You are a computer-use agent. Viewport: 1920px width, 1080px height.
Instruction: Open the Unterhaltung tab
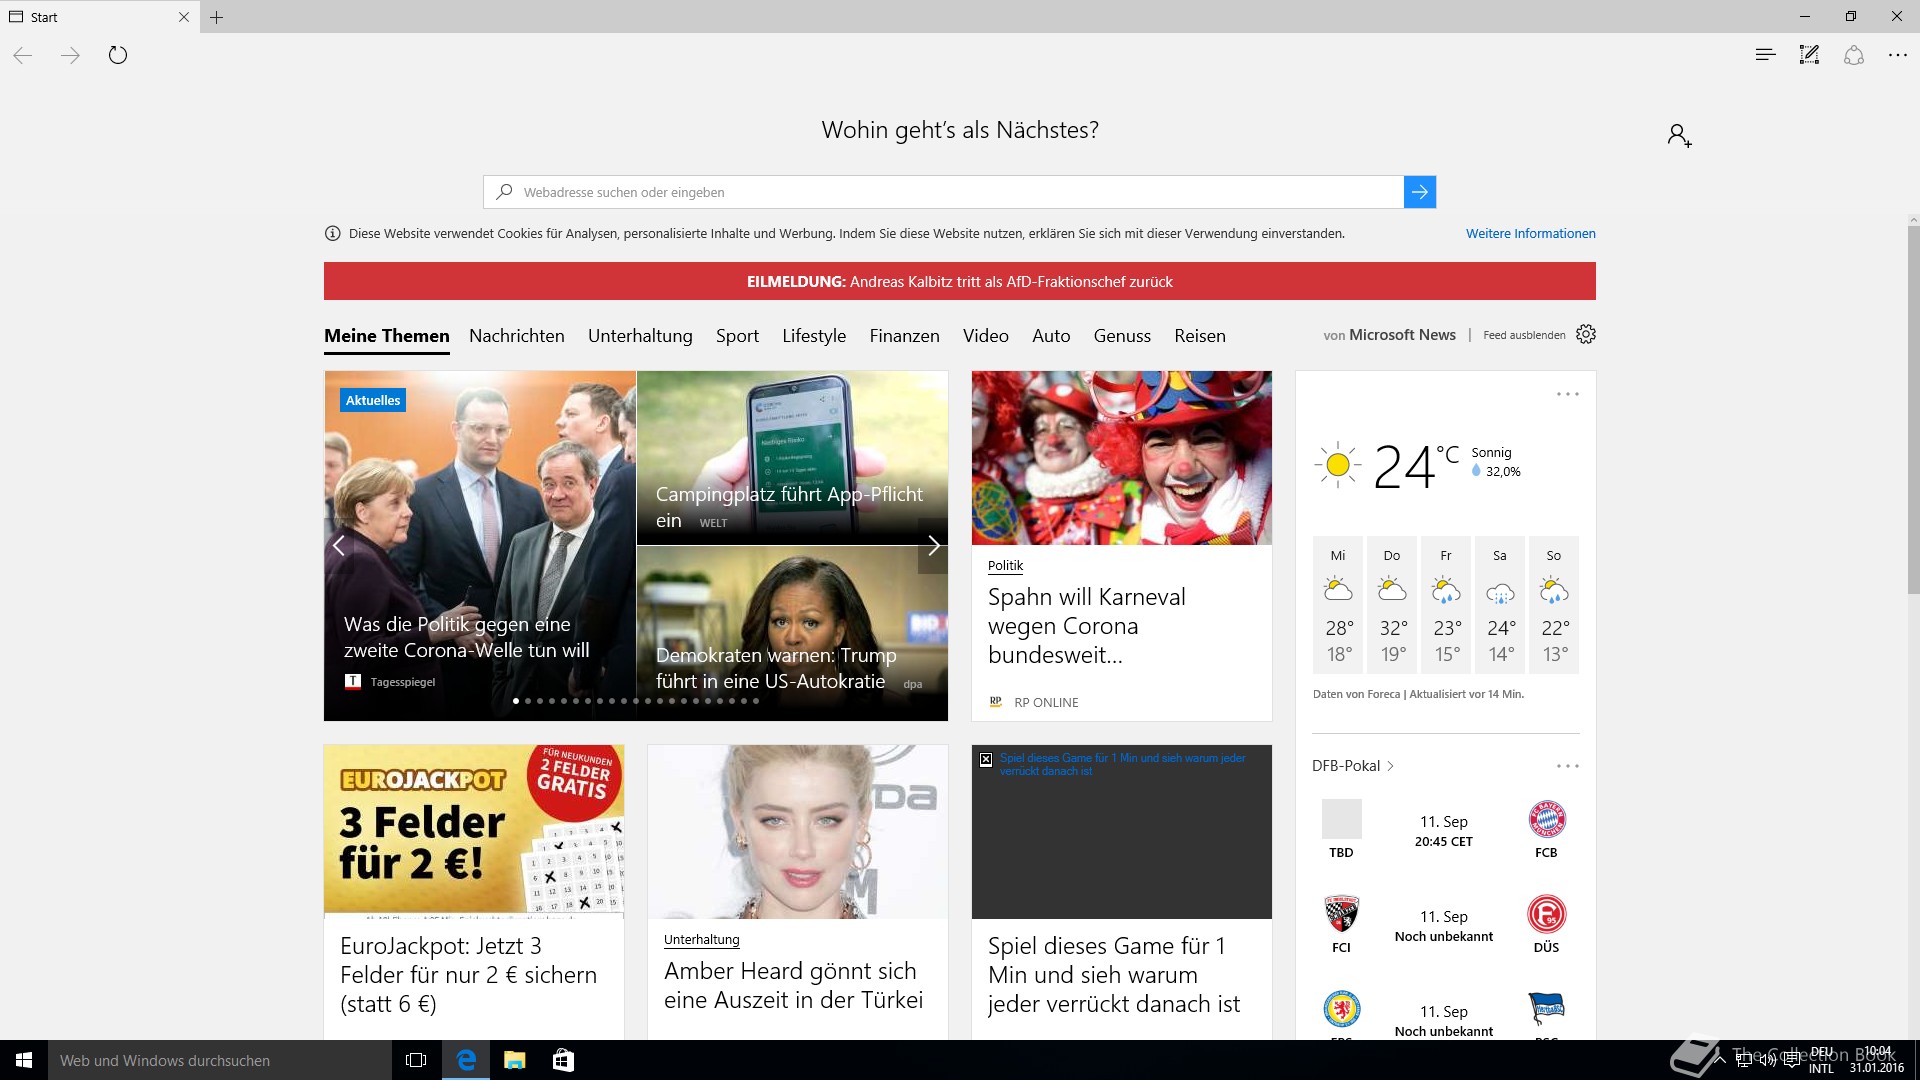click(x=640, y=336)
